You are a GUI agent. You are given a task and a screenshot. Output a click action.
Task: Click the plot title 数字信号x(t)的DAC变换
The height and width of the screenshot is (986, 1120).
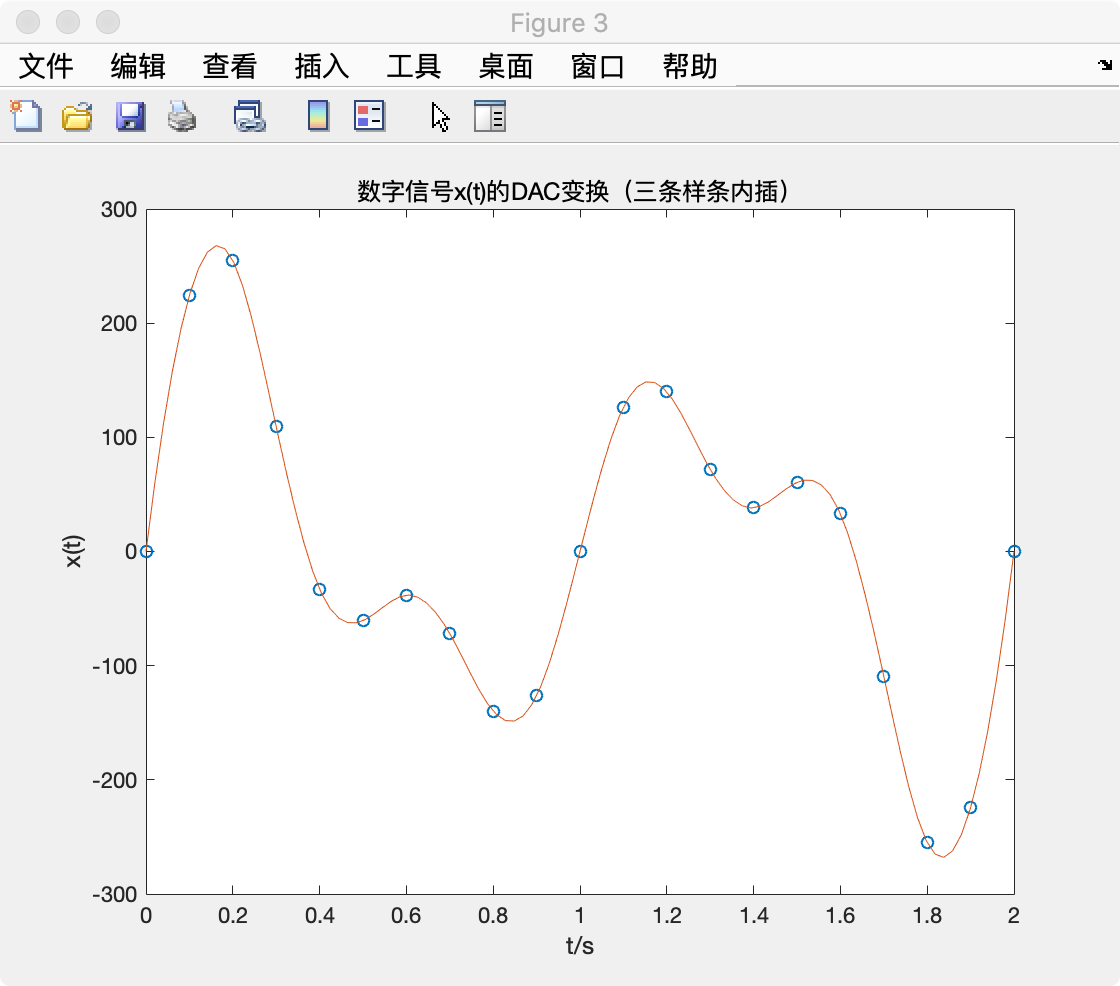click(x=573, y=191)
